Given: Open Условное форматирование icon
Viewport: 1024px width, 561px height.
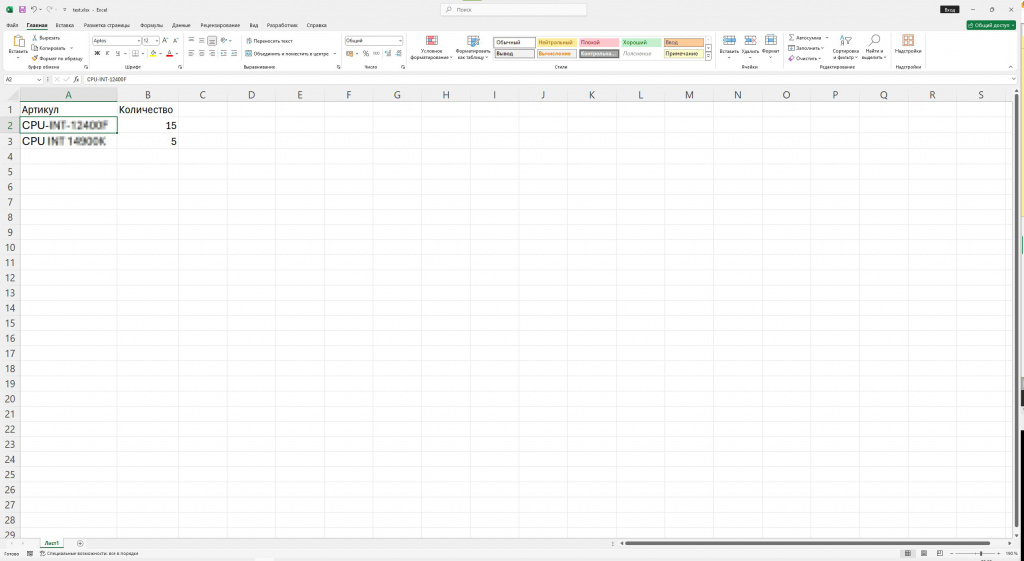Looking at the screenshot, I should coord(432,41).
